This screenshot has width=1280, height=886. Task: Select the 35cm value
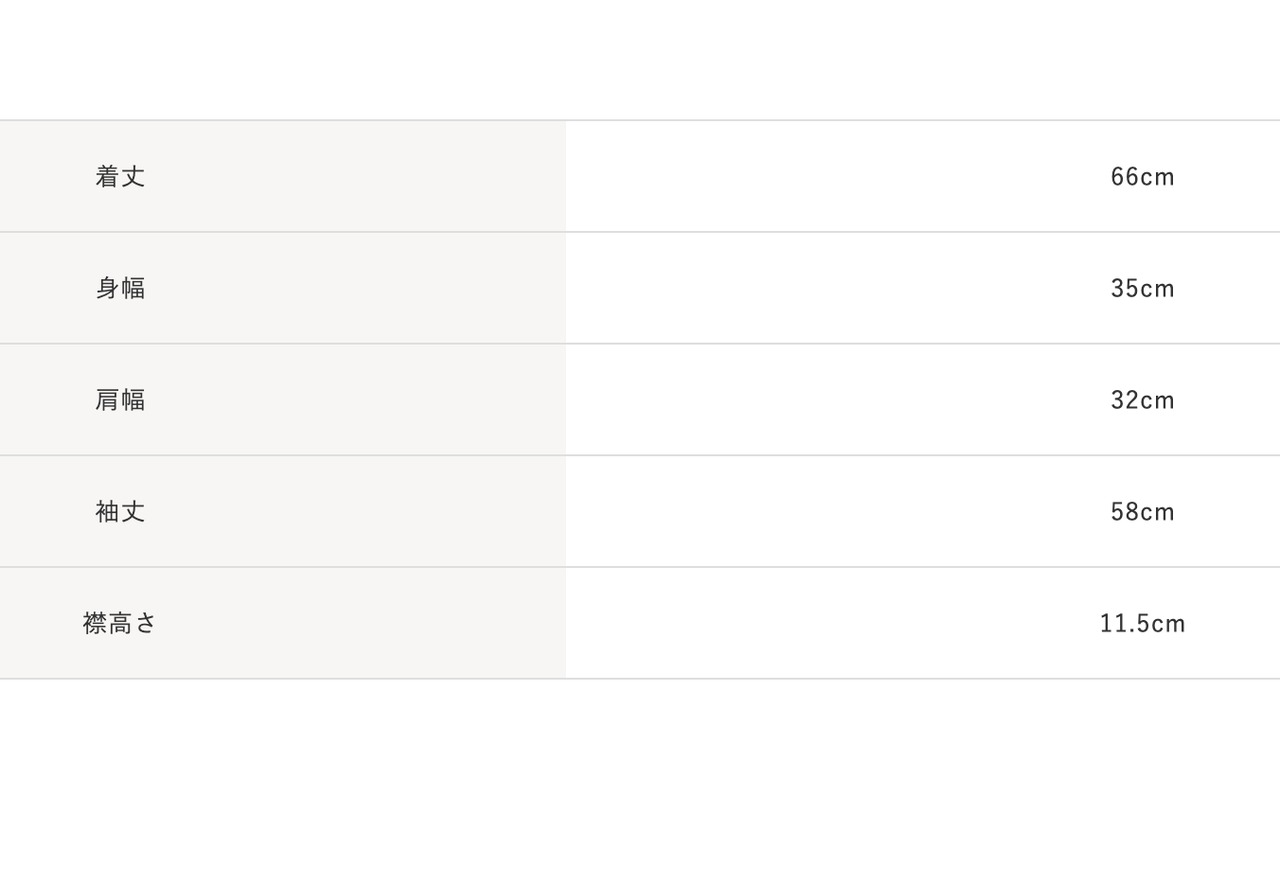click(x=1142, y=289)
